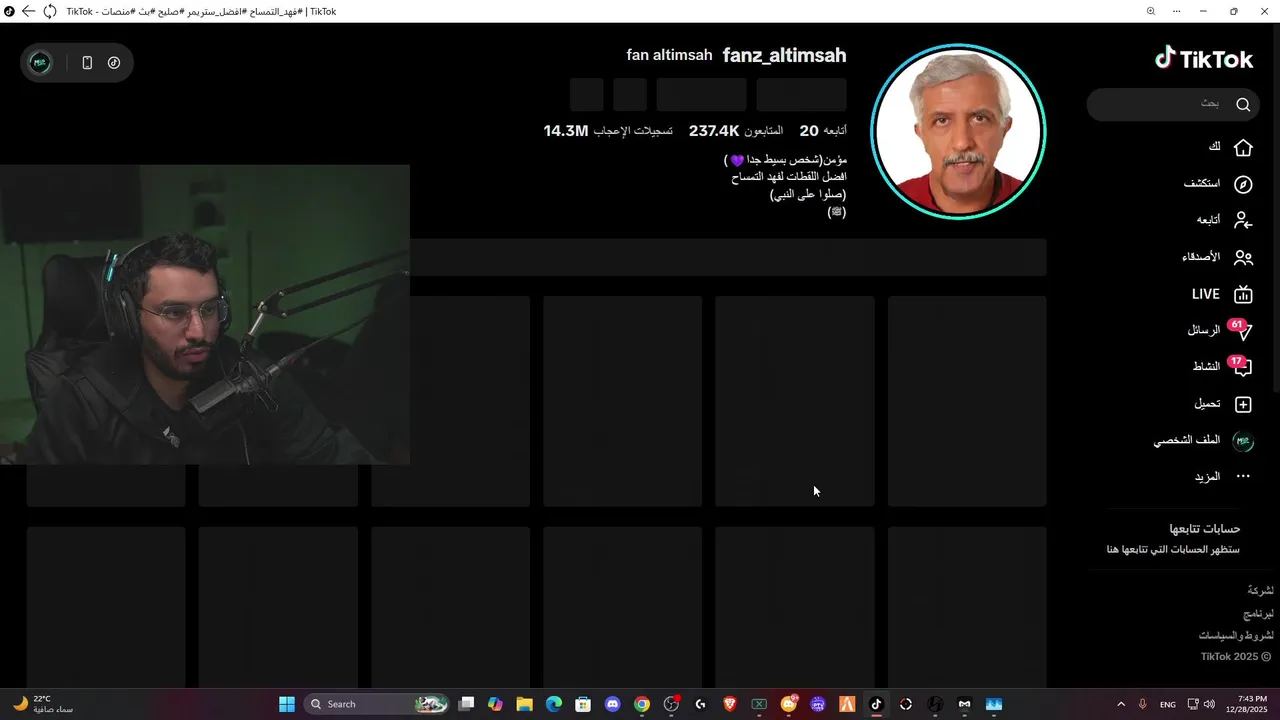Click the volume icon in the system tray

point(1209,704)
